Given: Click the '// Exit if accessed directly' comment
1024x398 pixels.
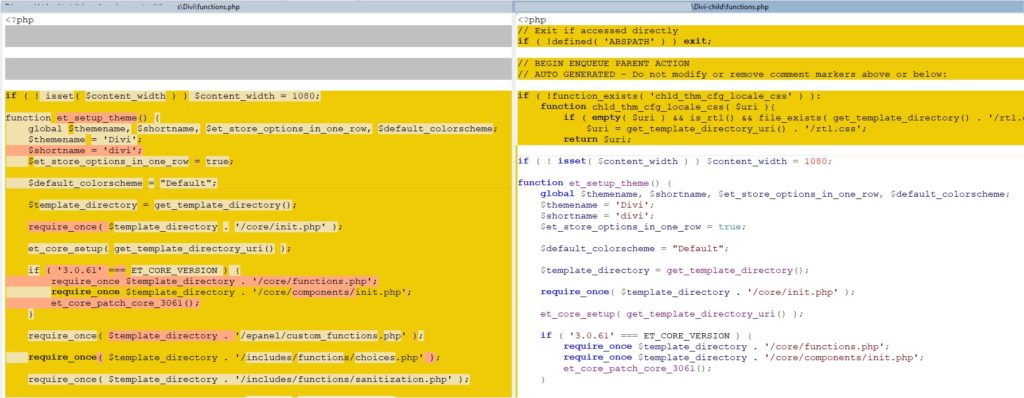Looking at the screenshot, I should [x=598, y=31].
